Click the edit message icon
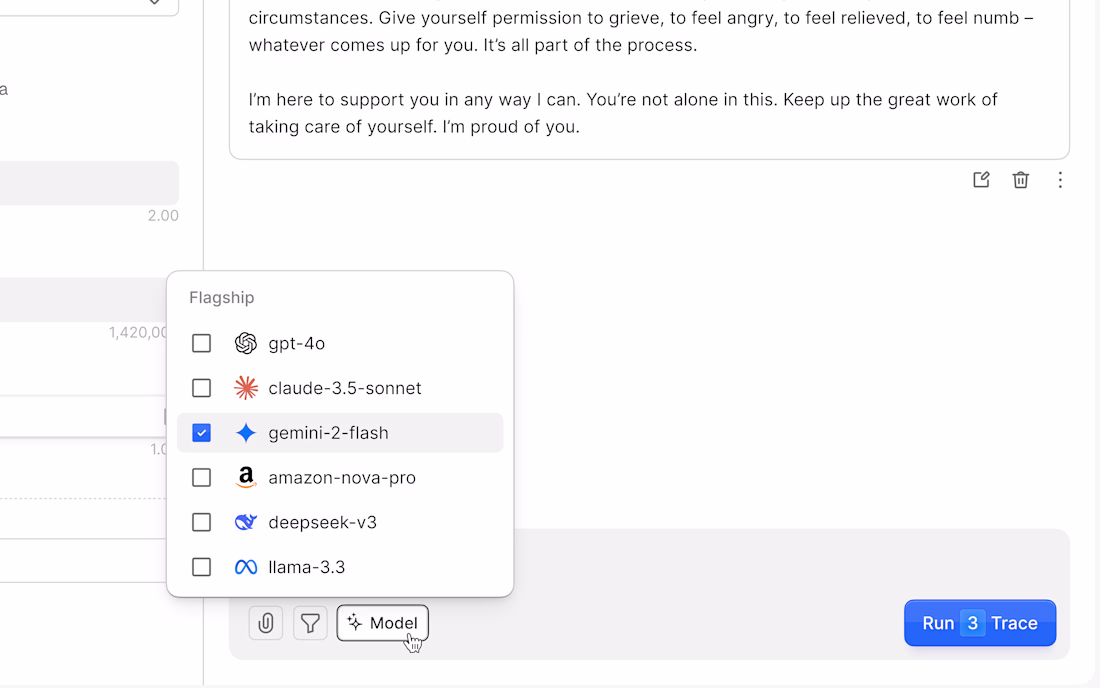The width and height of the screenshot is (1100, 688). (x=981, y=180)
